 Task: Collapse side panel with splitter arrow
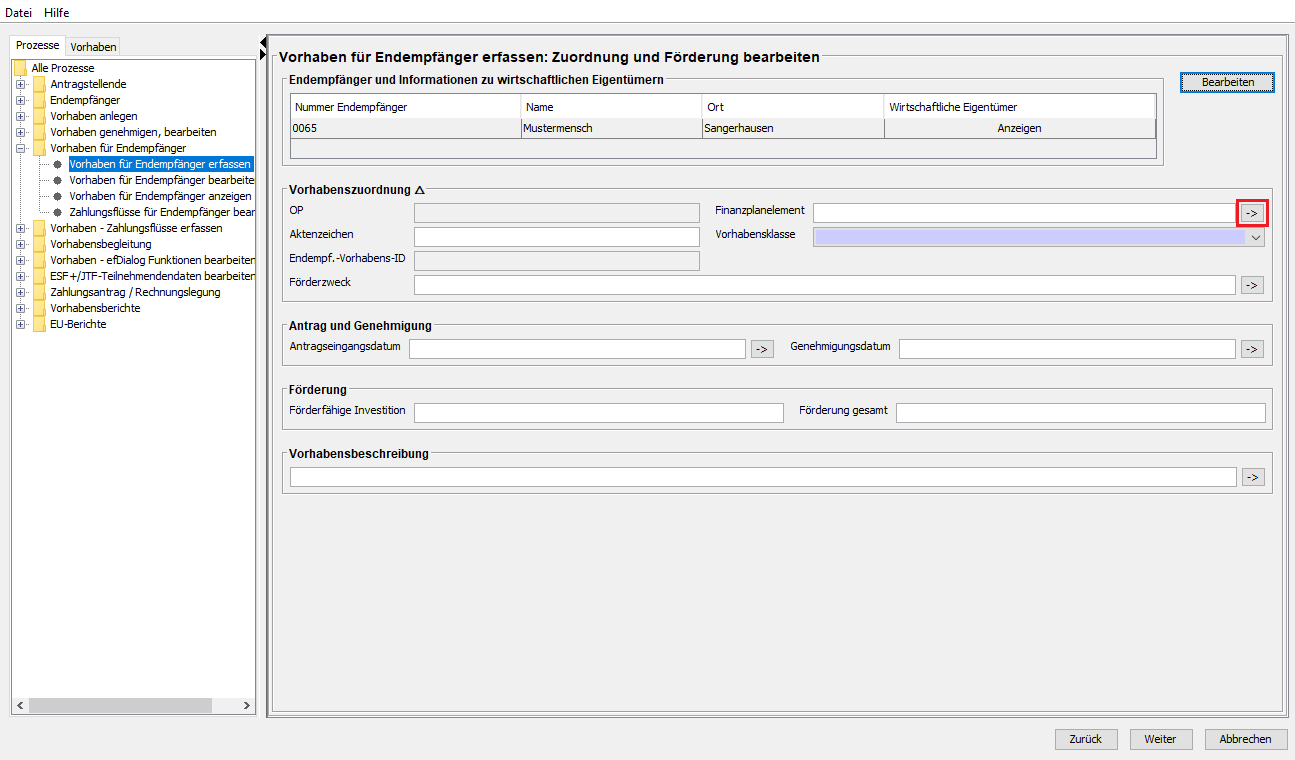coord(263,41)
